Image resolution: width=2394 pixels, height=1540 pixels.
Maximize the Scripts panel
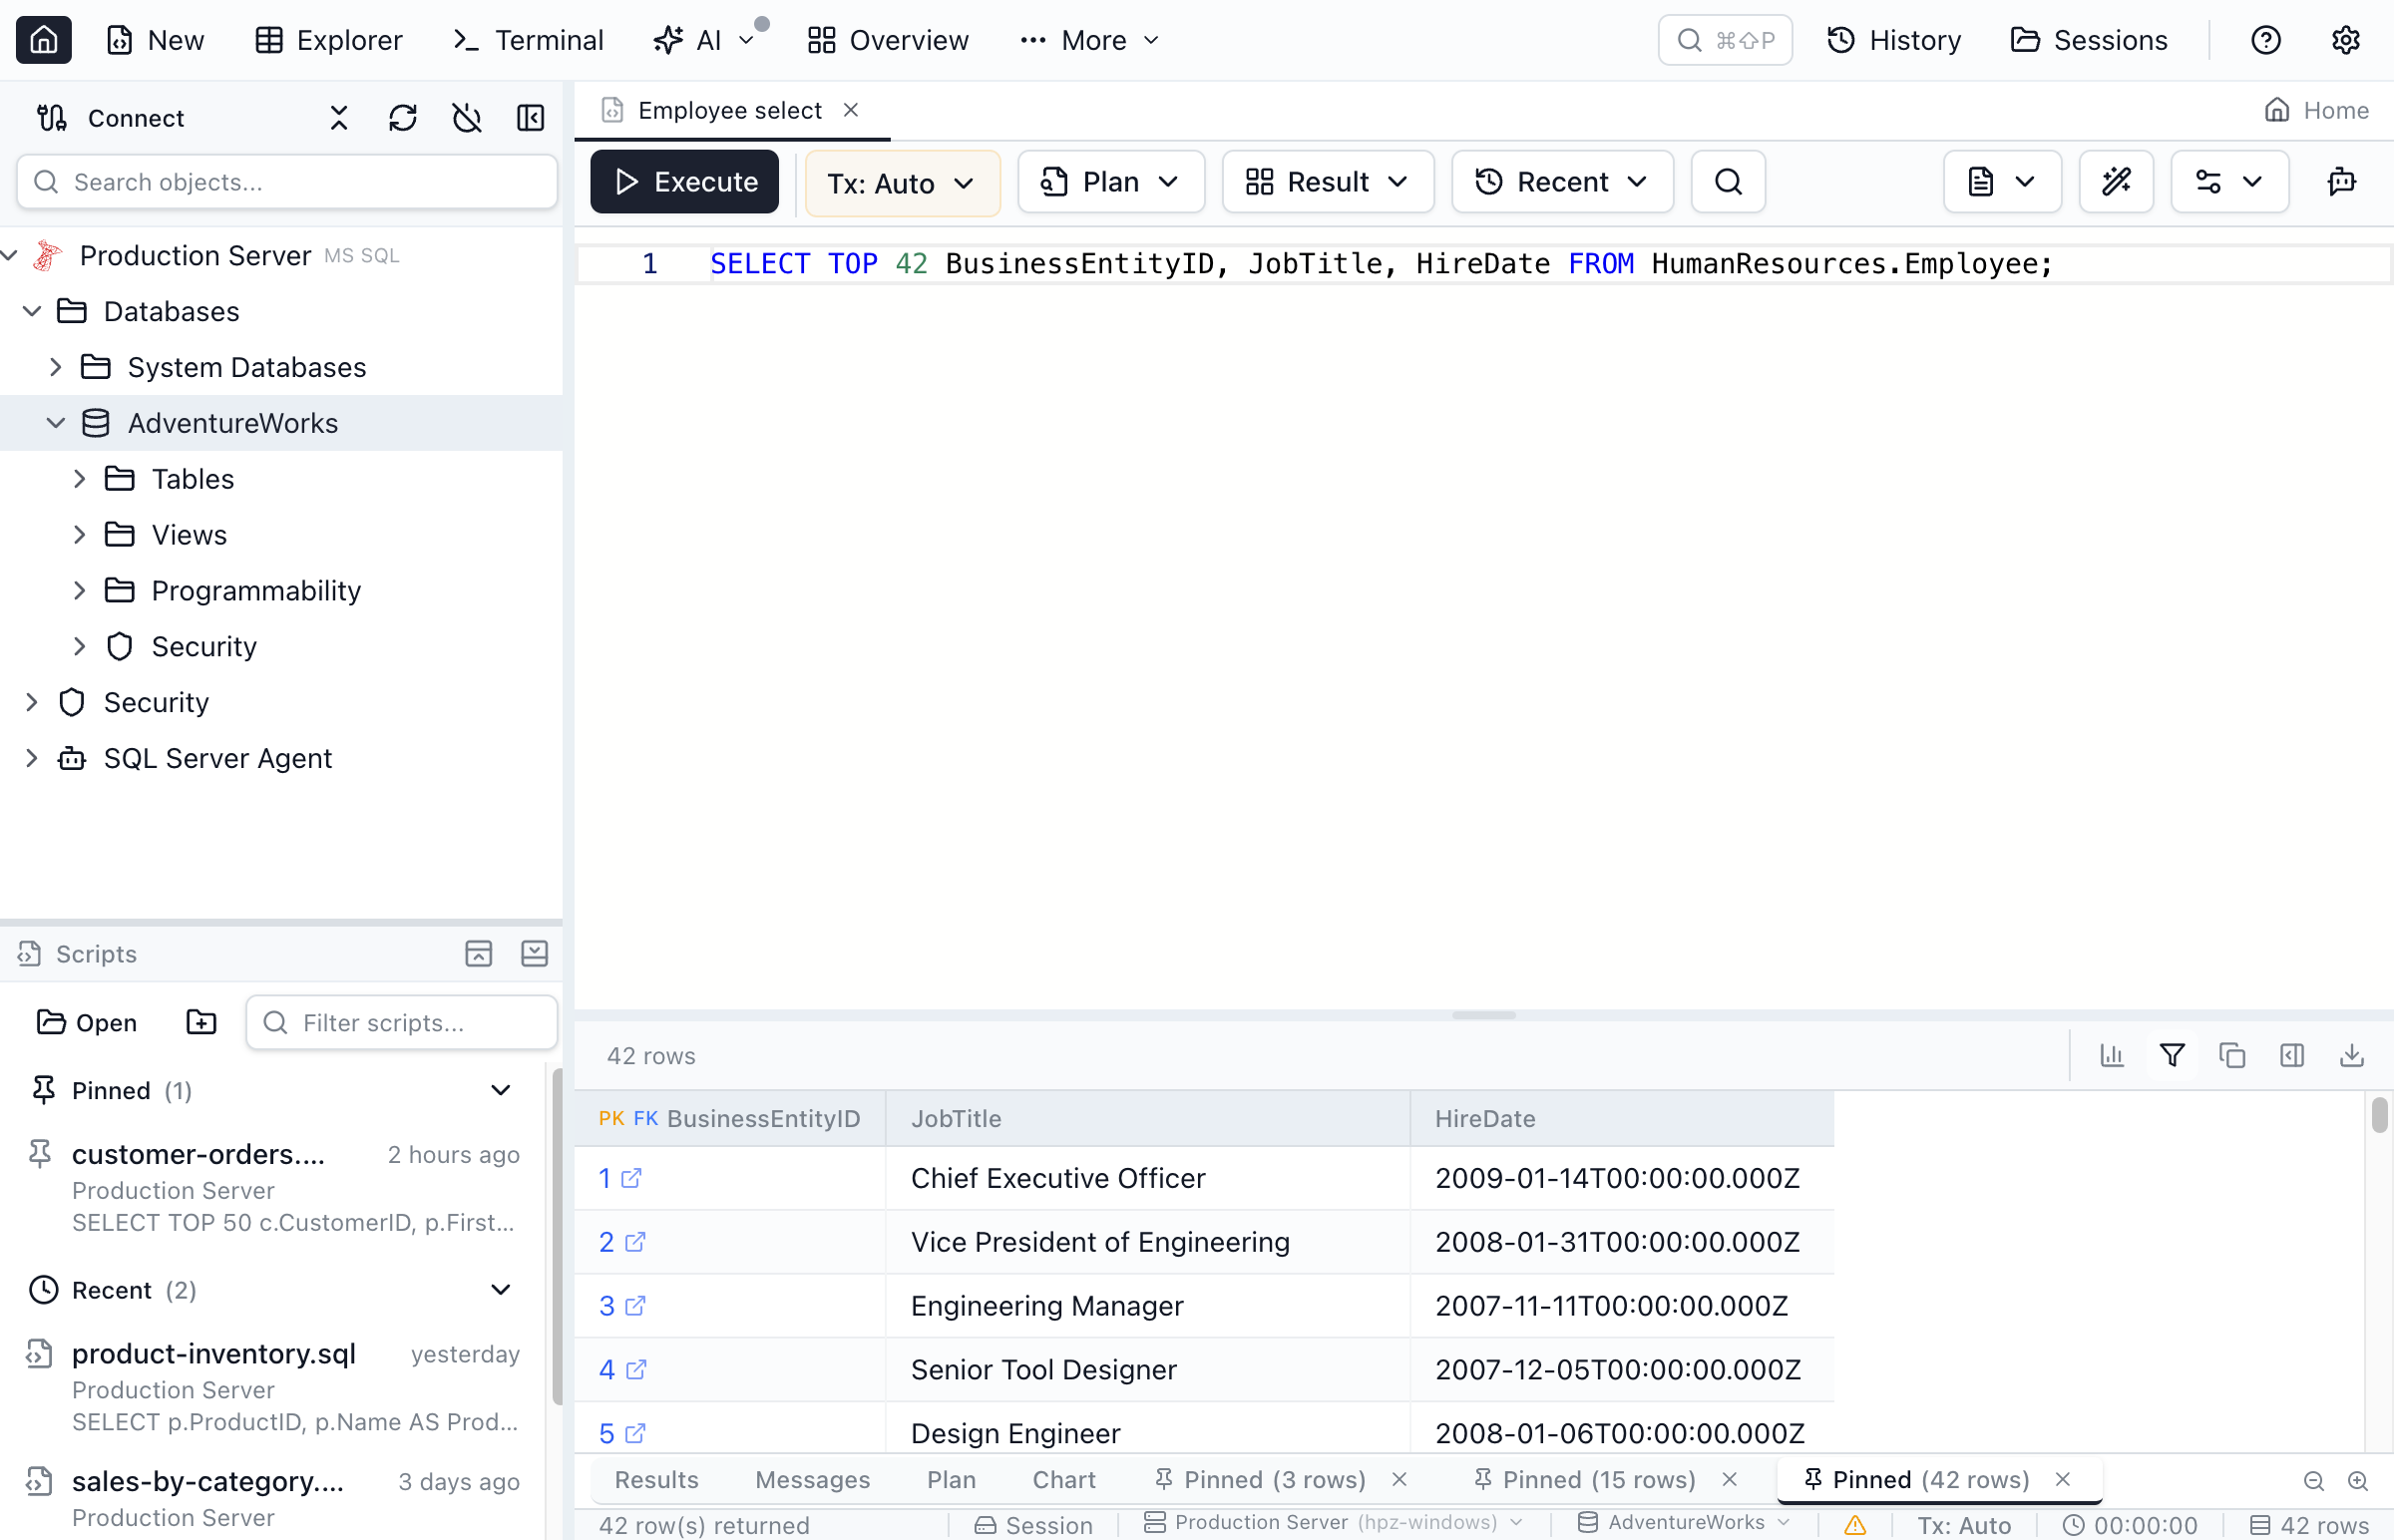pyautogui.click(x=479, y=954)
